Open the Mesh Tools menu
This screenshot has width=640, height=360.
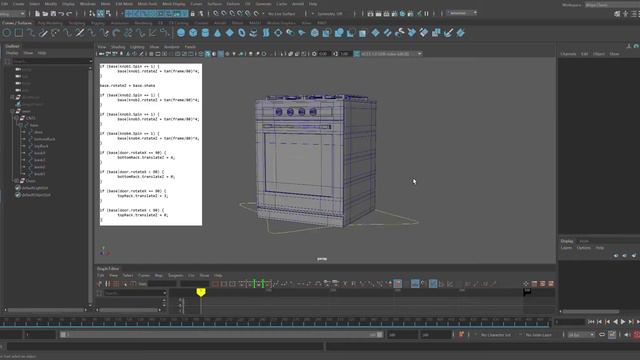[x=147, y=4]
